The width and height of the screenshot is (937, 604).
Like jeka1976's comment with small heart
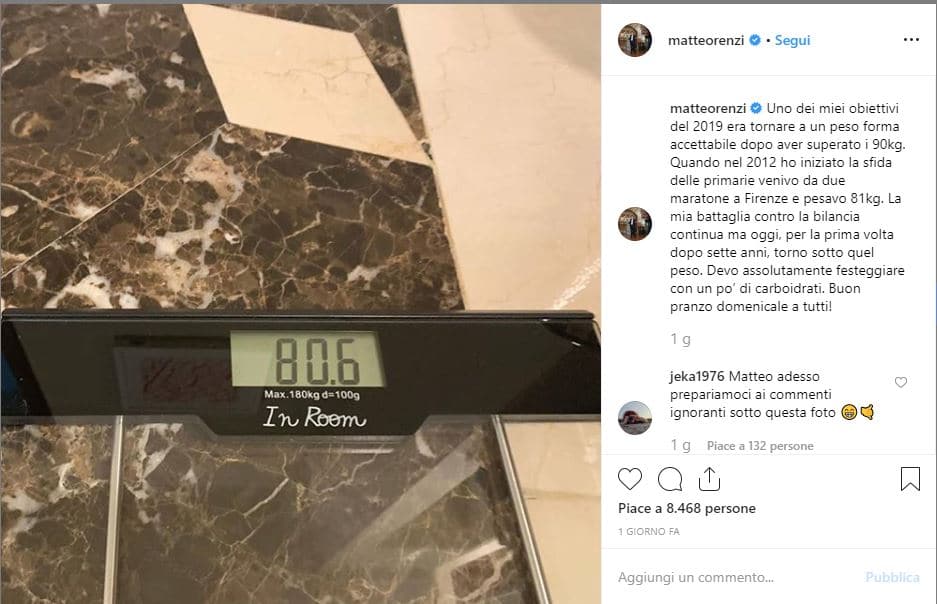tap(901, 382)
